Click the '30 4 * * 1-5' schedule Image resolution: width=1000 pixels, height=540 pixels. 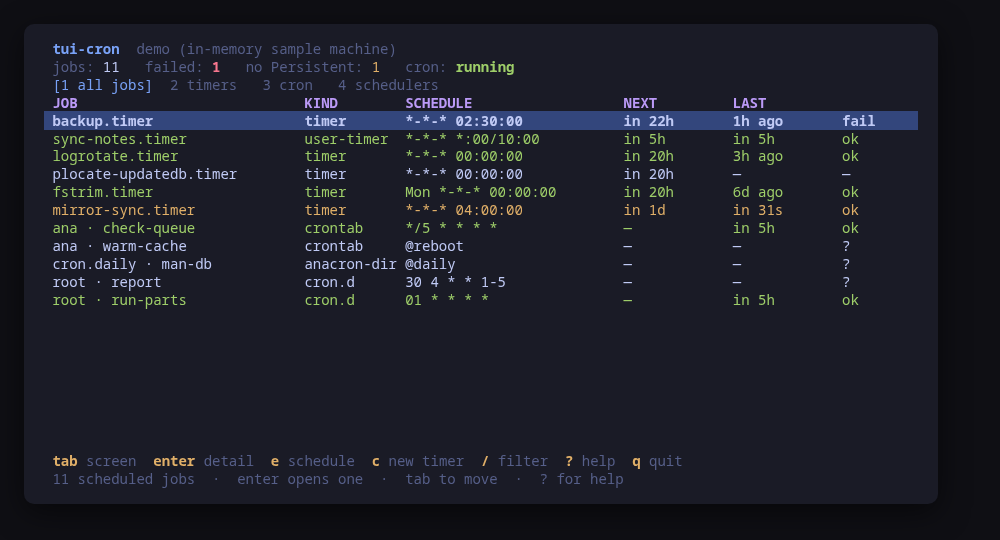pyautogui.click(x=455, y=282)
